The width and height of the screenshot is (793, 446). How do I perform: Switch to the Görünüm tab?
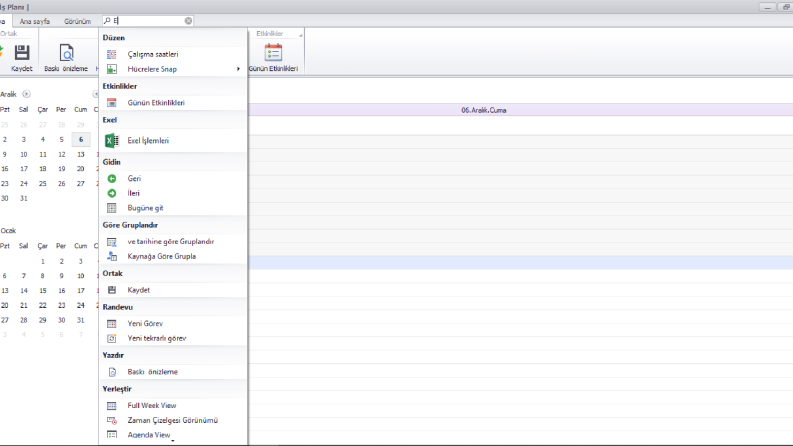tap(77, 21)
